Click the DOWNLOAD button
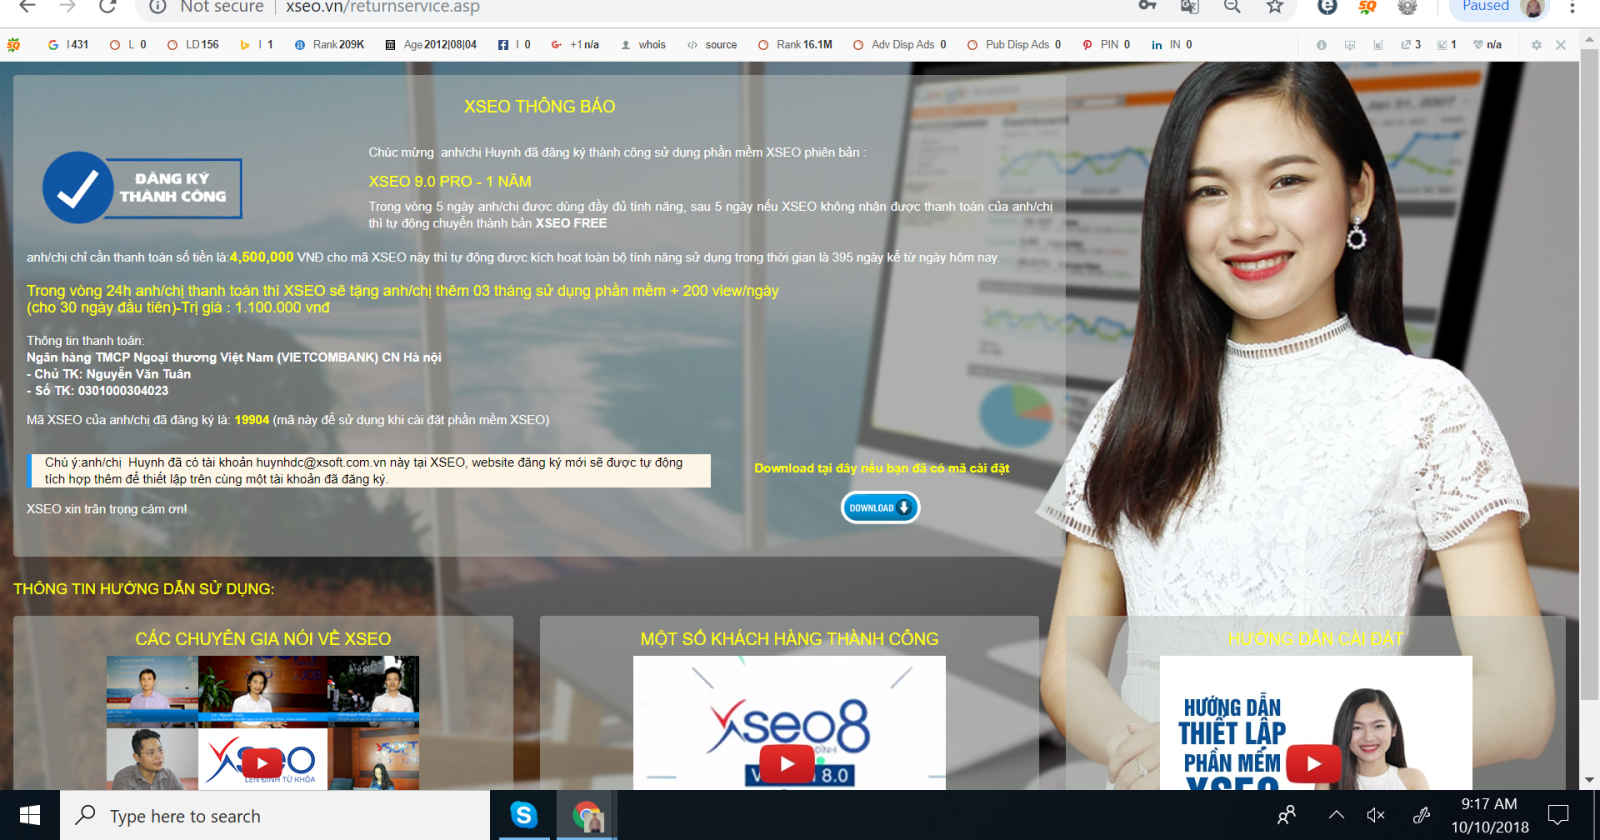Screen dimensions: 1600x840 (880, 508)
